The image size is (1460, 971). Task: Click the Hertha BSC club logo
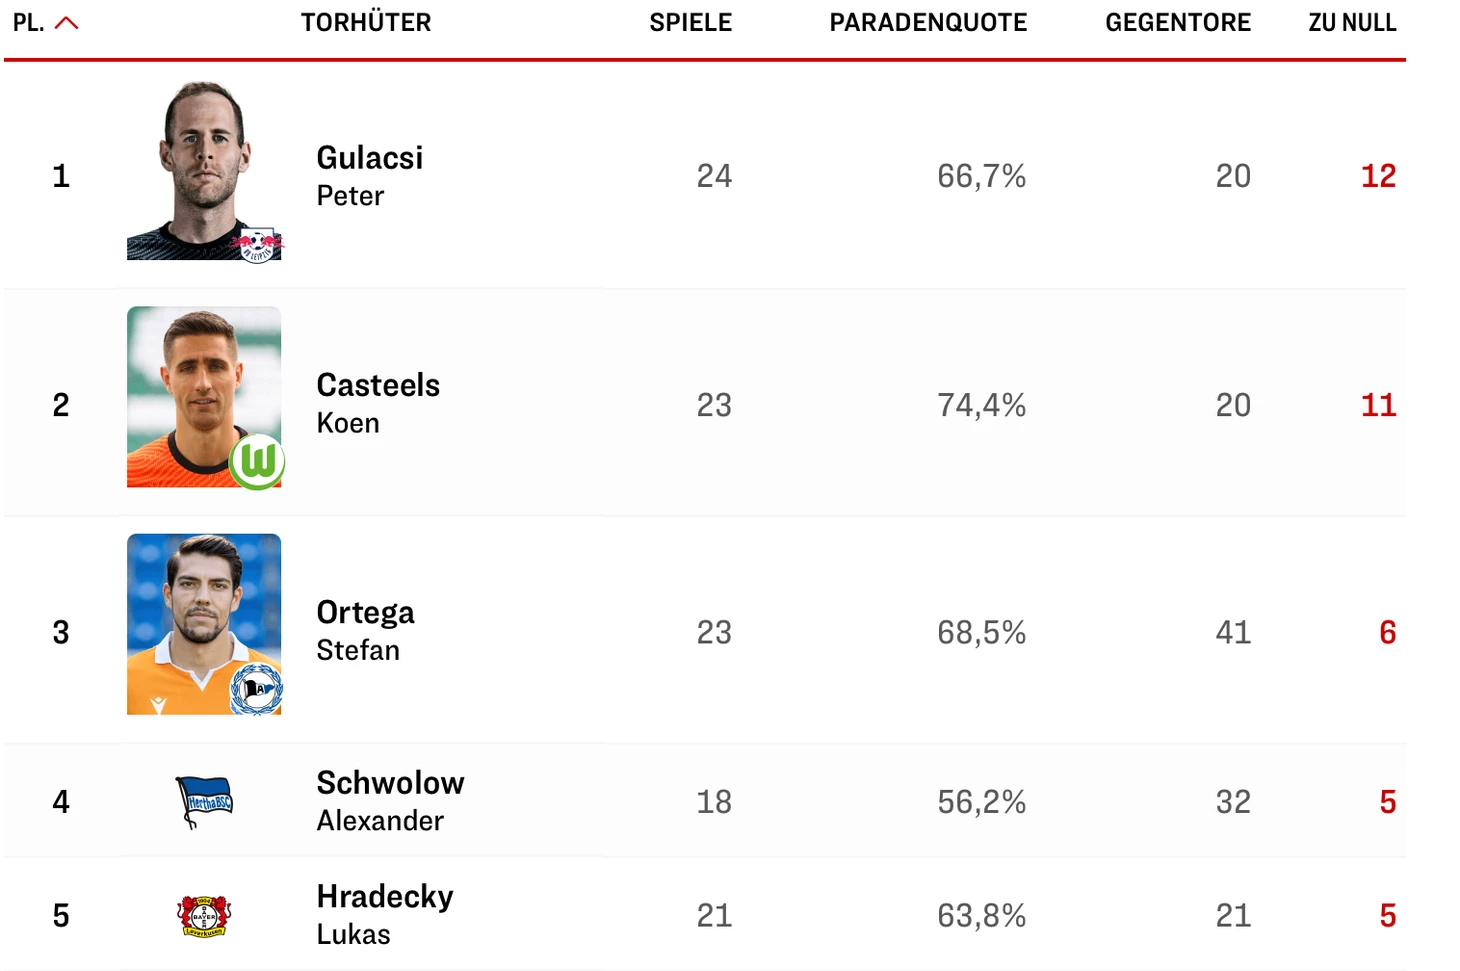pyautogui.click(x=204, y=802)
